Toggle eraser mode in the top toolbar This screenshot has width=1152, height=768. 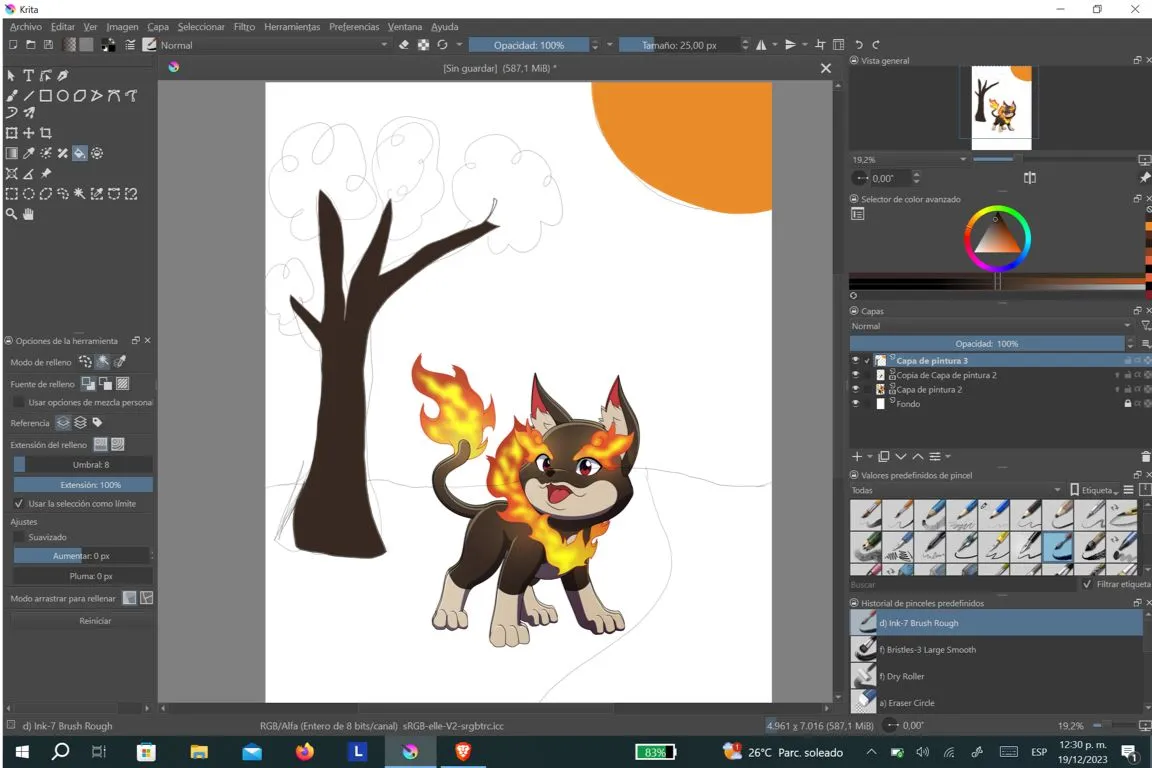tap(403, 45)
